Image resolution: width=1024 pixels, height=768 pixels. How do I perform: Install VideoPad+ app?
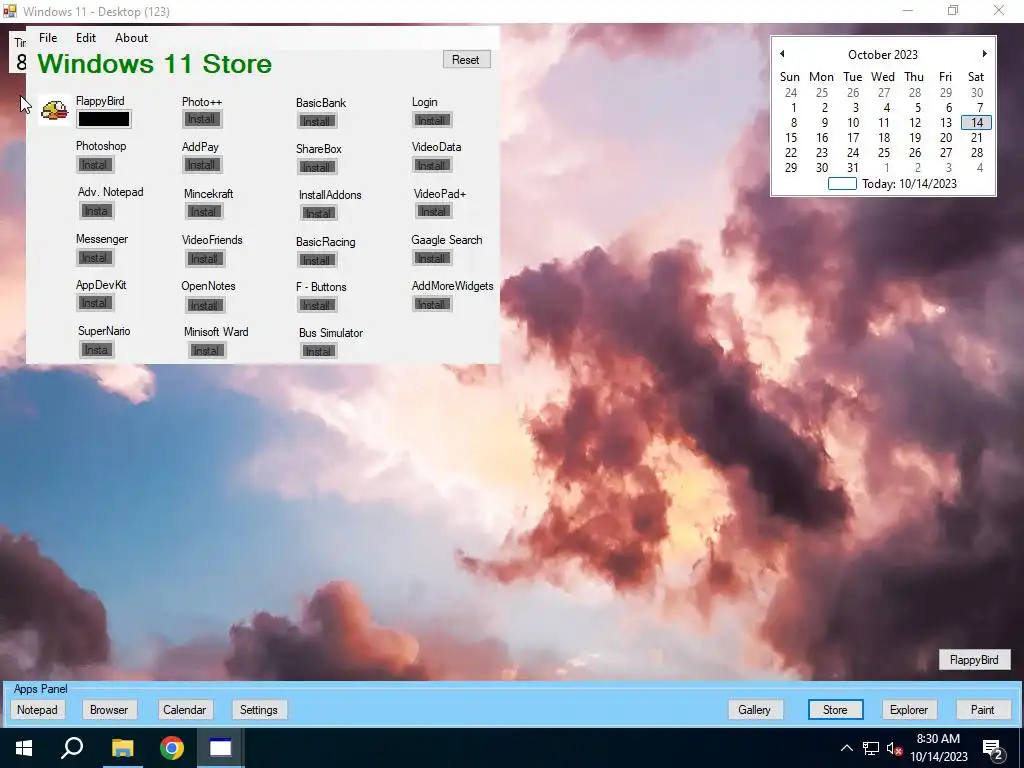(434, 211)
